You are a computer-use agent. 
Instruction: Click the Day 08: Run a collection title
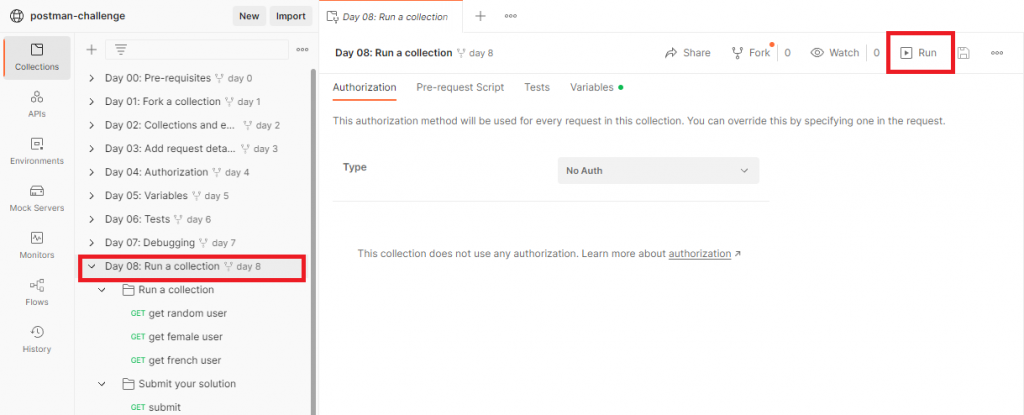click(x=394, y=53)
